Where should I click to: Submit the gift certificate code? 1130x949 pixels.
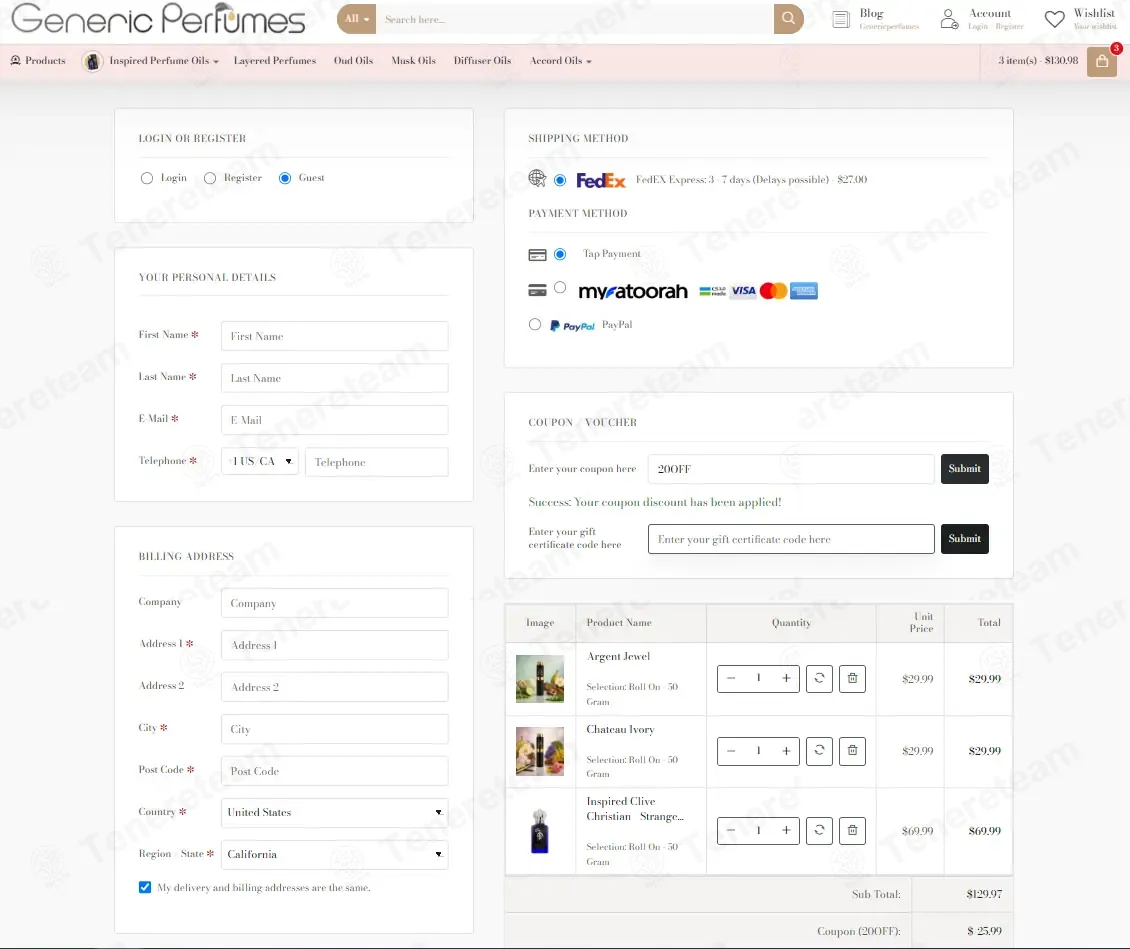click(964, 538)
